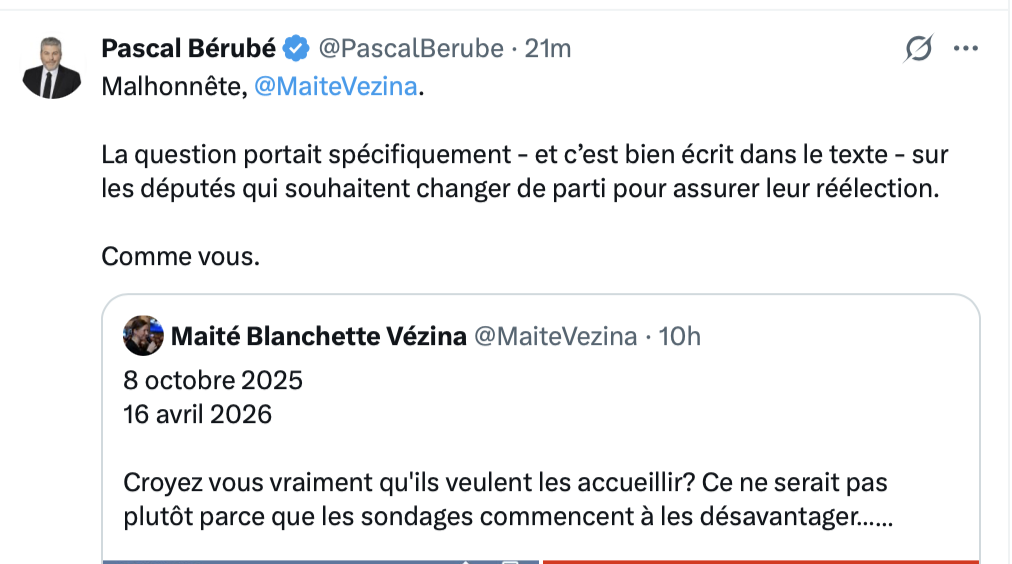Click the word Malhonnête in the post
The height and width of the screenshot is (564, 1012).
pyautogui.click(x=171, y=87)
